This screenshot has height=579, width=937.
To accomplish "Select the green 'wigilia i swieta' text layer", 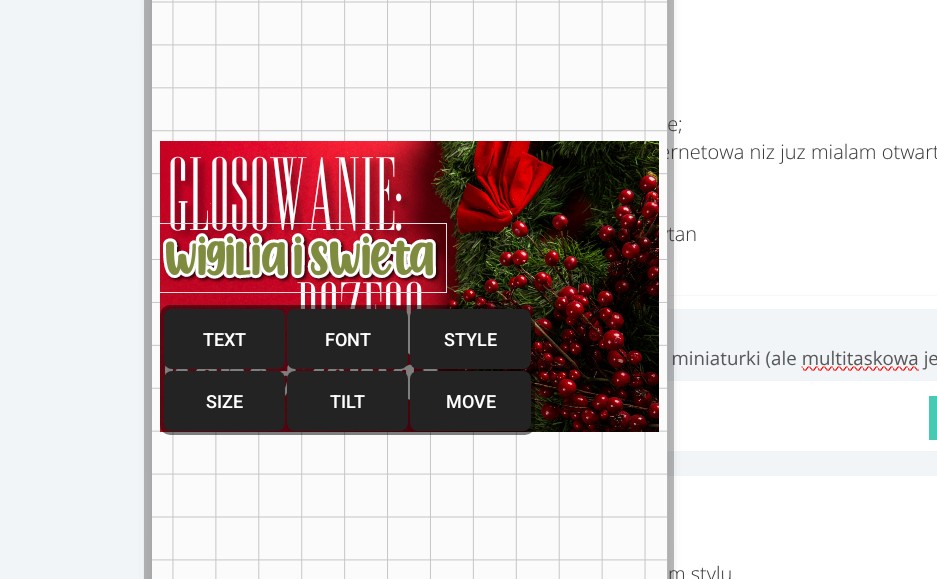I will (300, 258).
